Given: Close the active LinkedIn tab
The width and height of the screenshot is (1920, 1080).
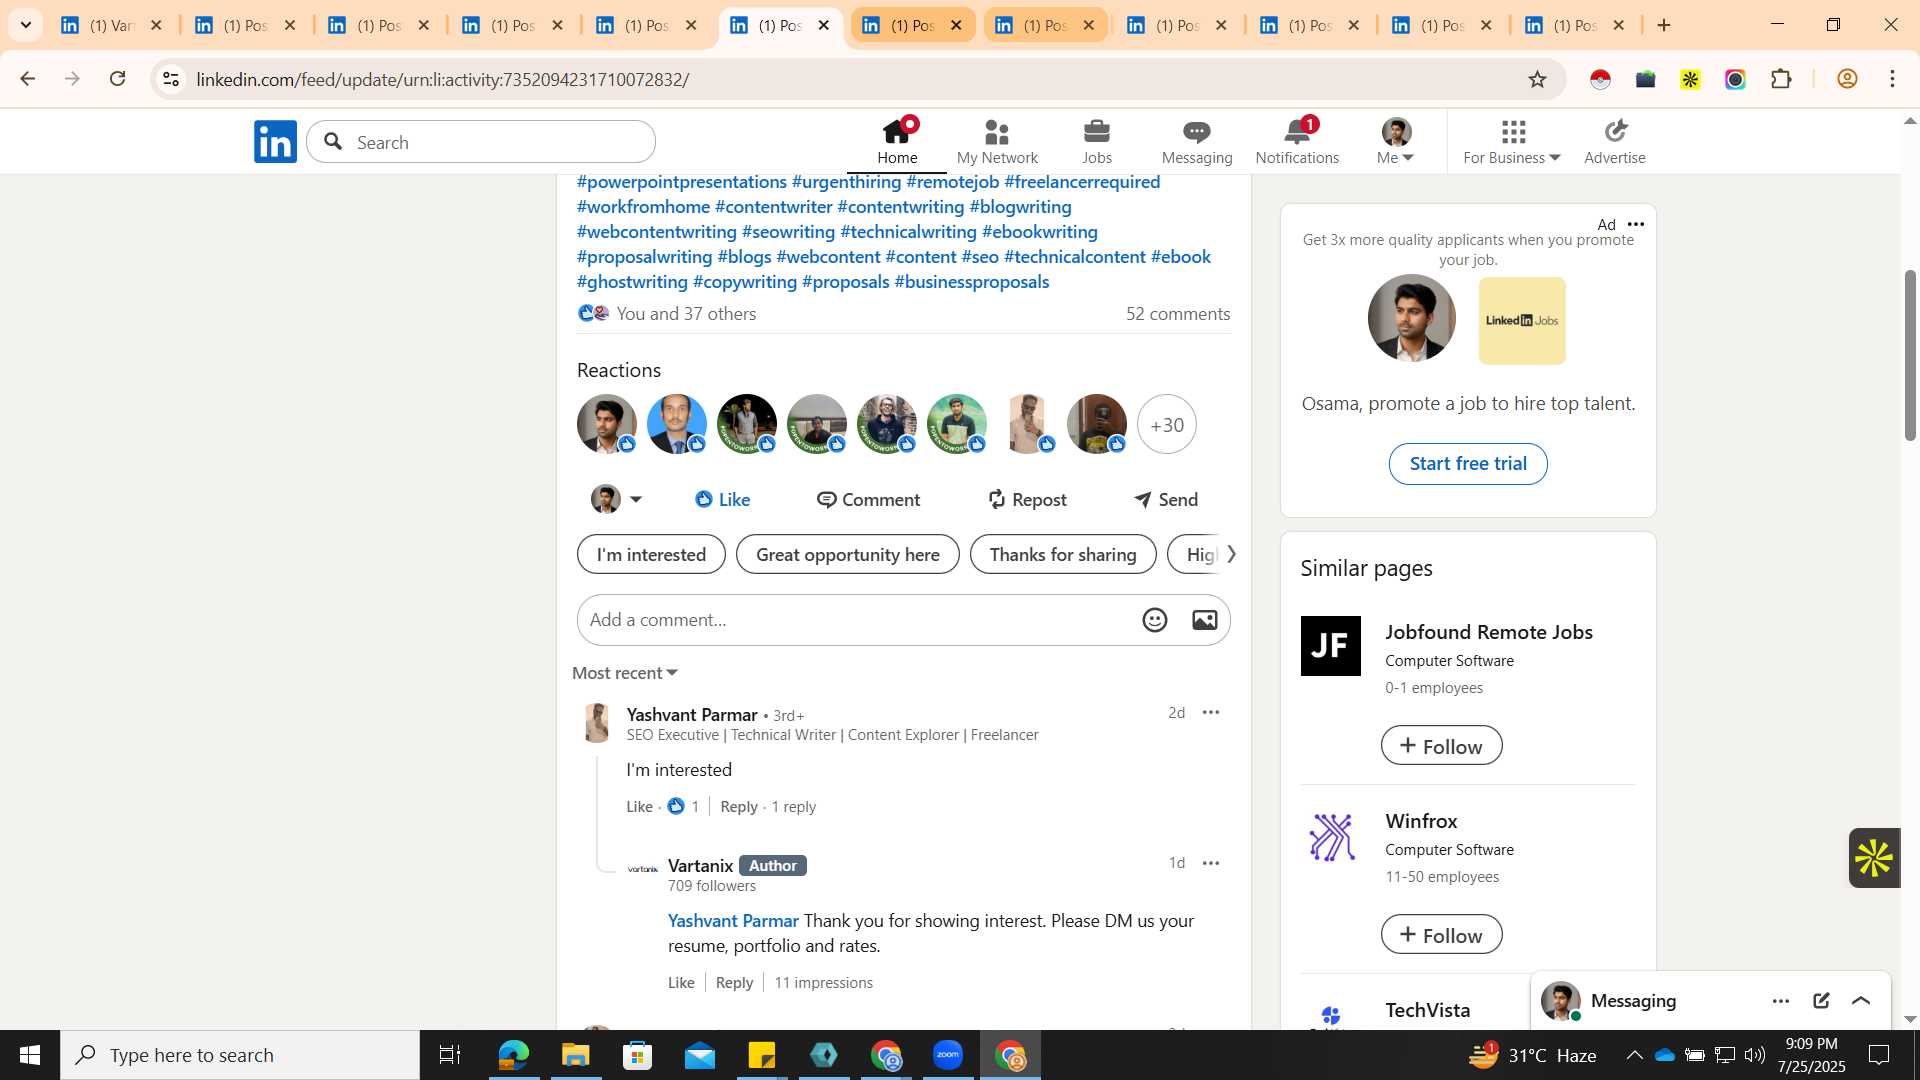Looking at the screenshot, I should pos(824,25).
